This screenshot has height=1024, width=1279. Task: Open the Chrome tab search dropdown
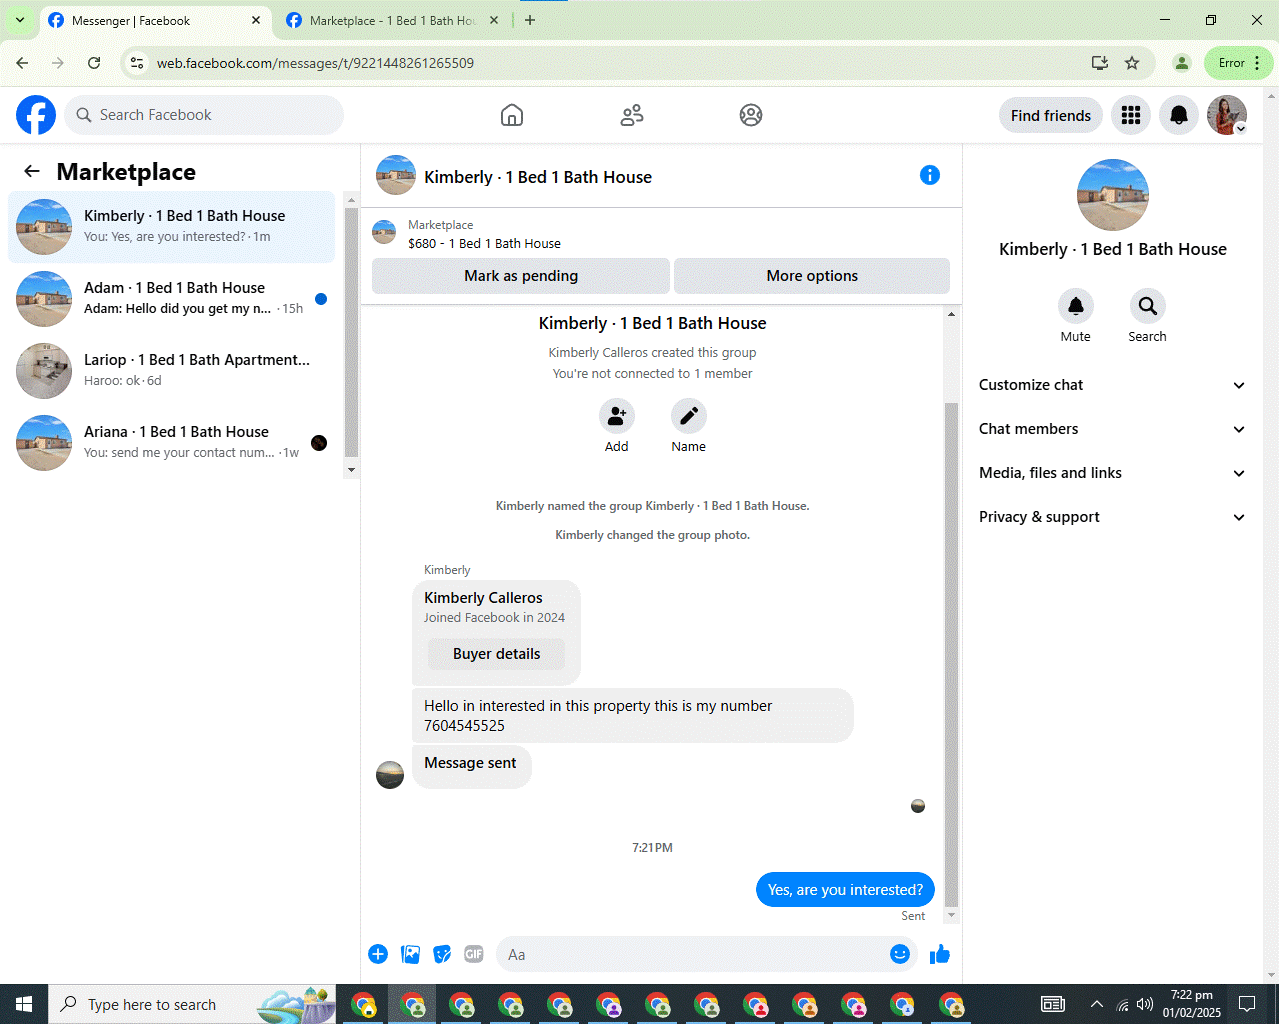(19, 20)
